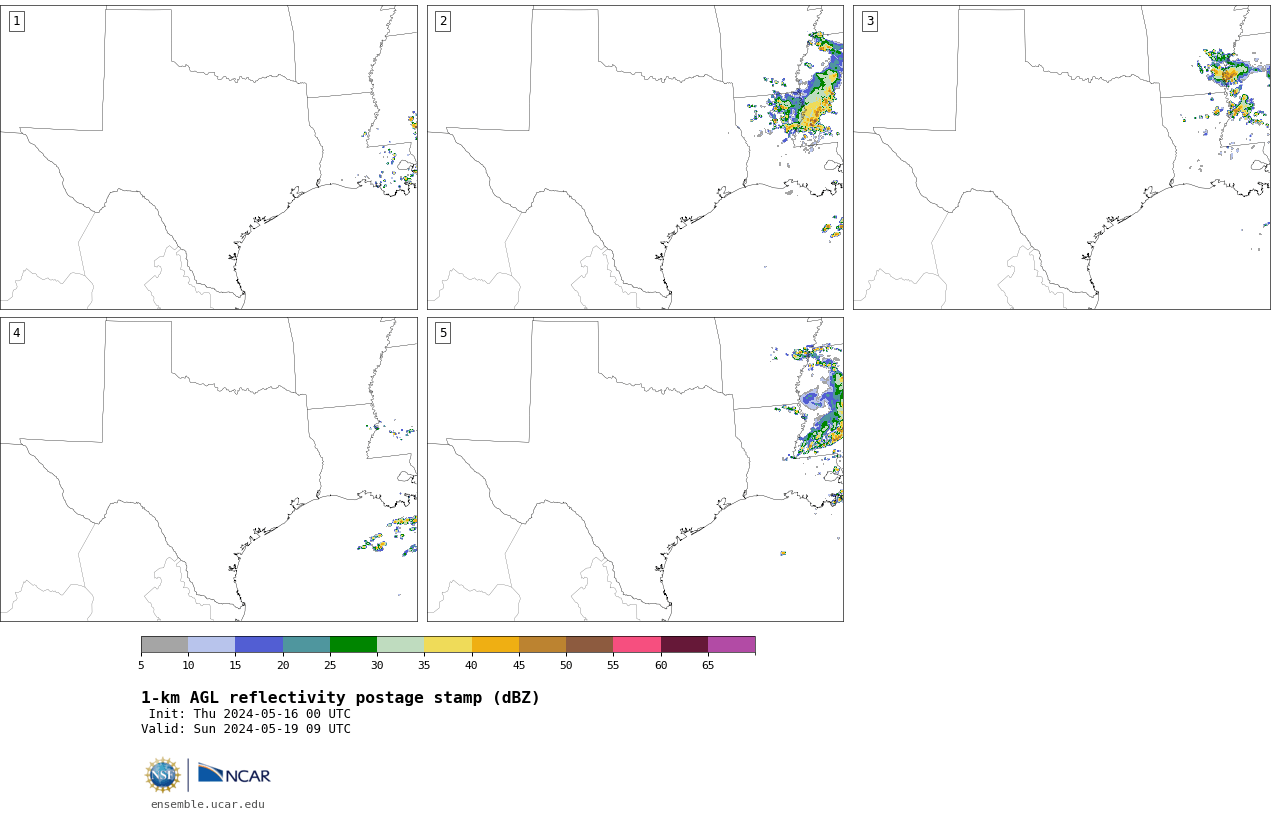Click the pale green 30-35 dBZ swatch

(400, 644)
